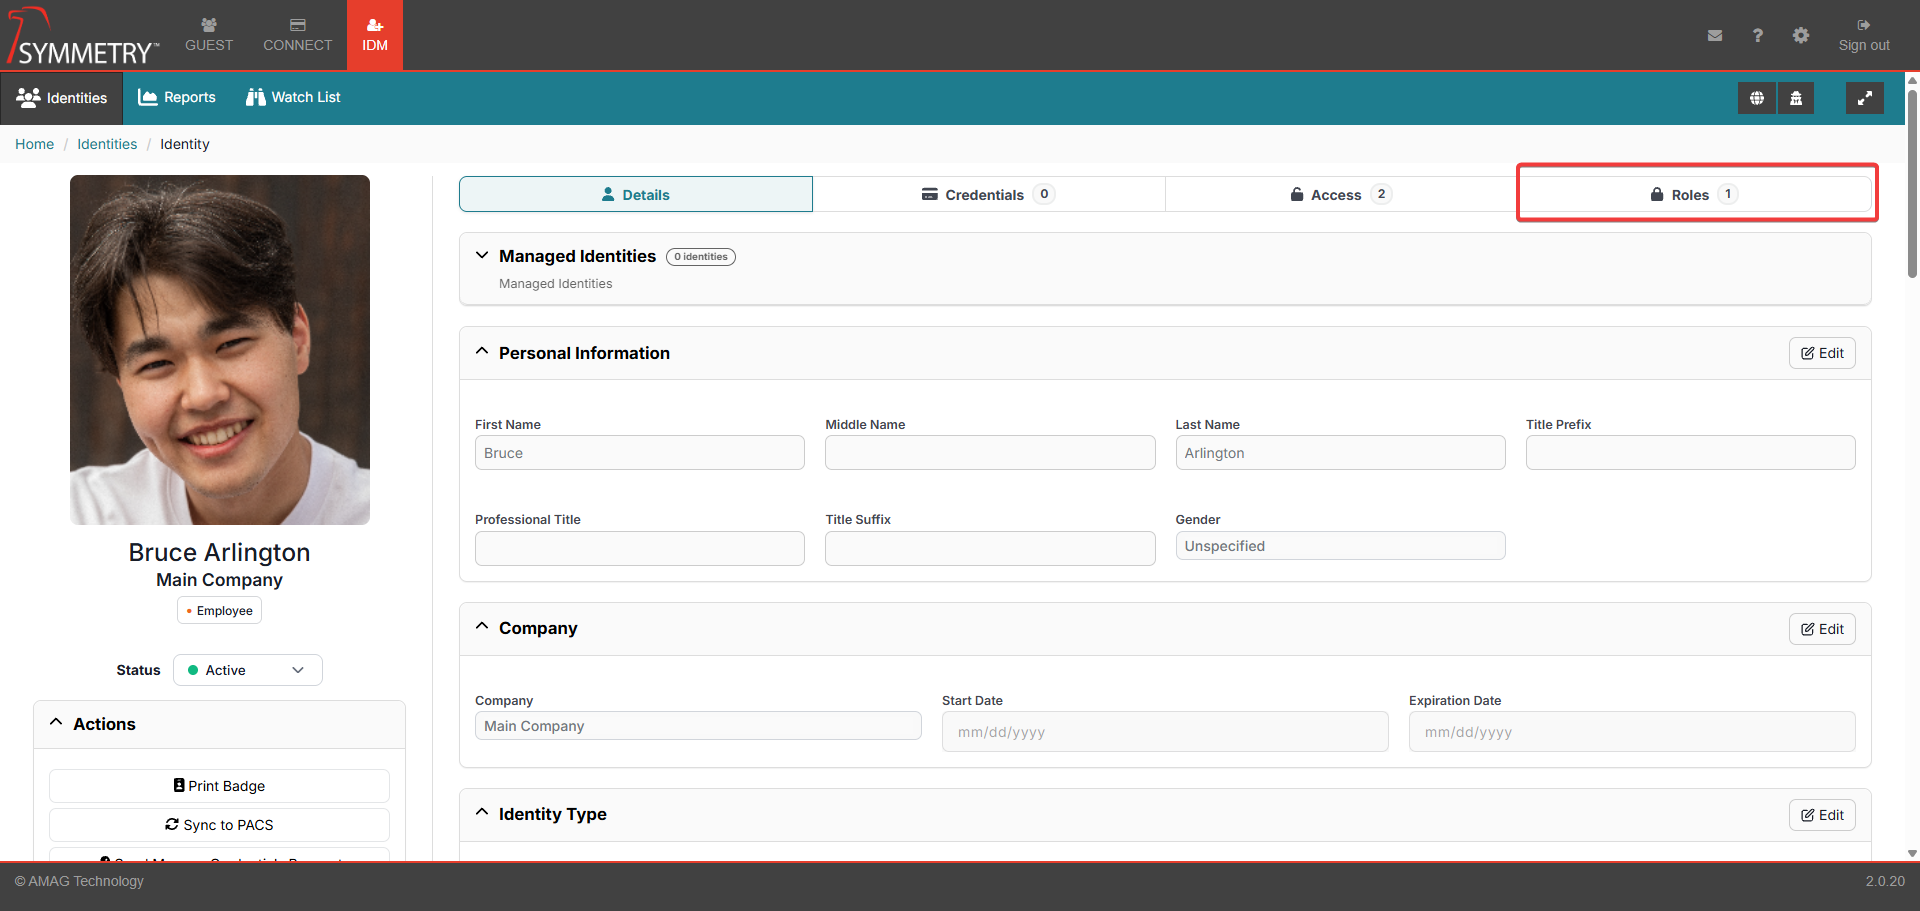Collapse the Actions panel

point(57,723)
